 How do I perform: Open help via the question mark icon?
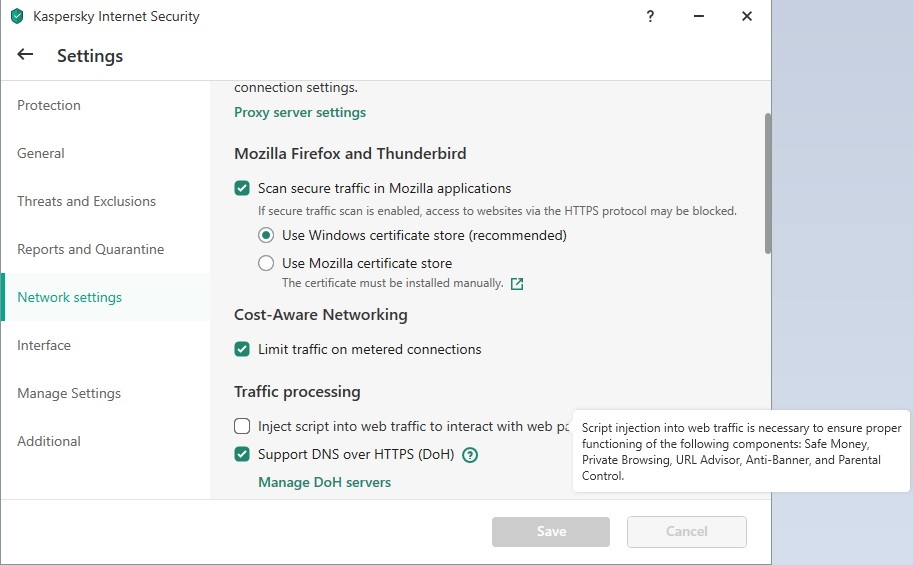[651, 16]
